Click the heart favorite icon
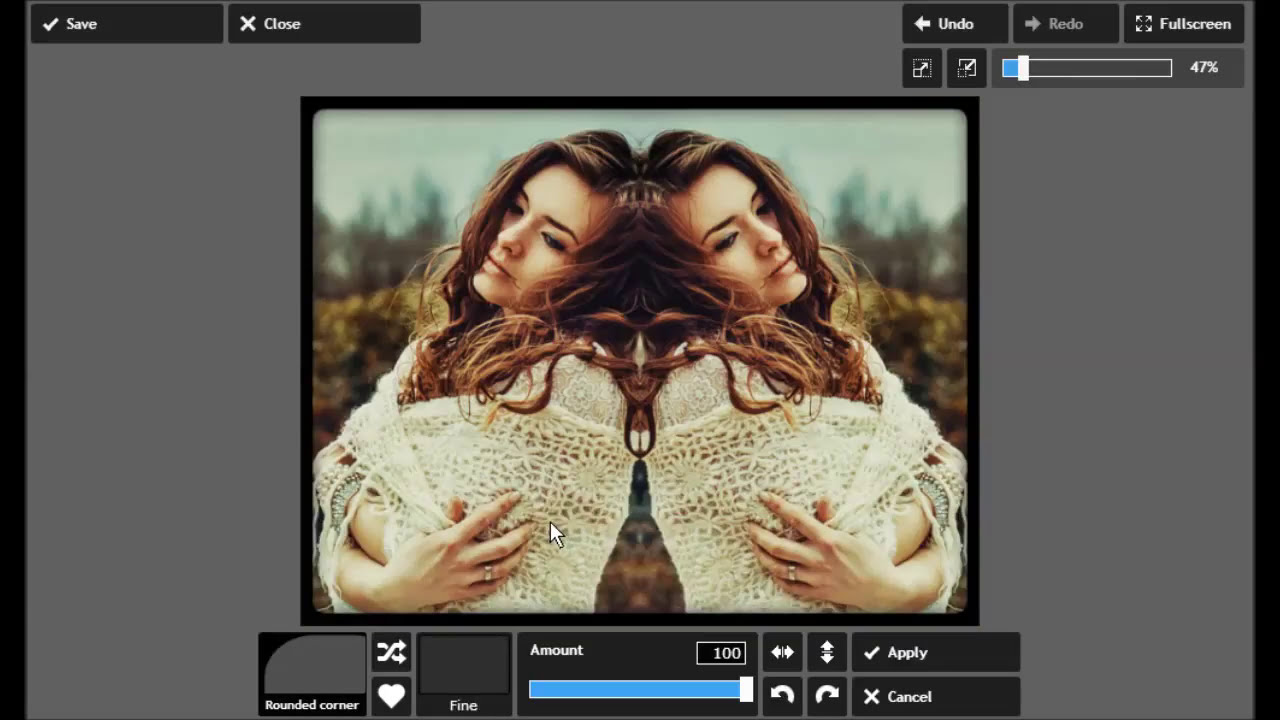This screenshot has height=720, width=1280. (391, 696)
